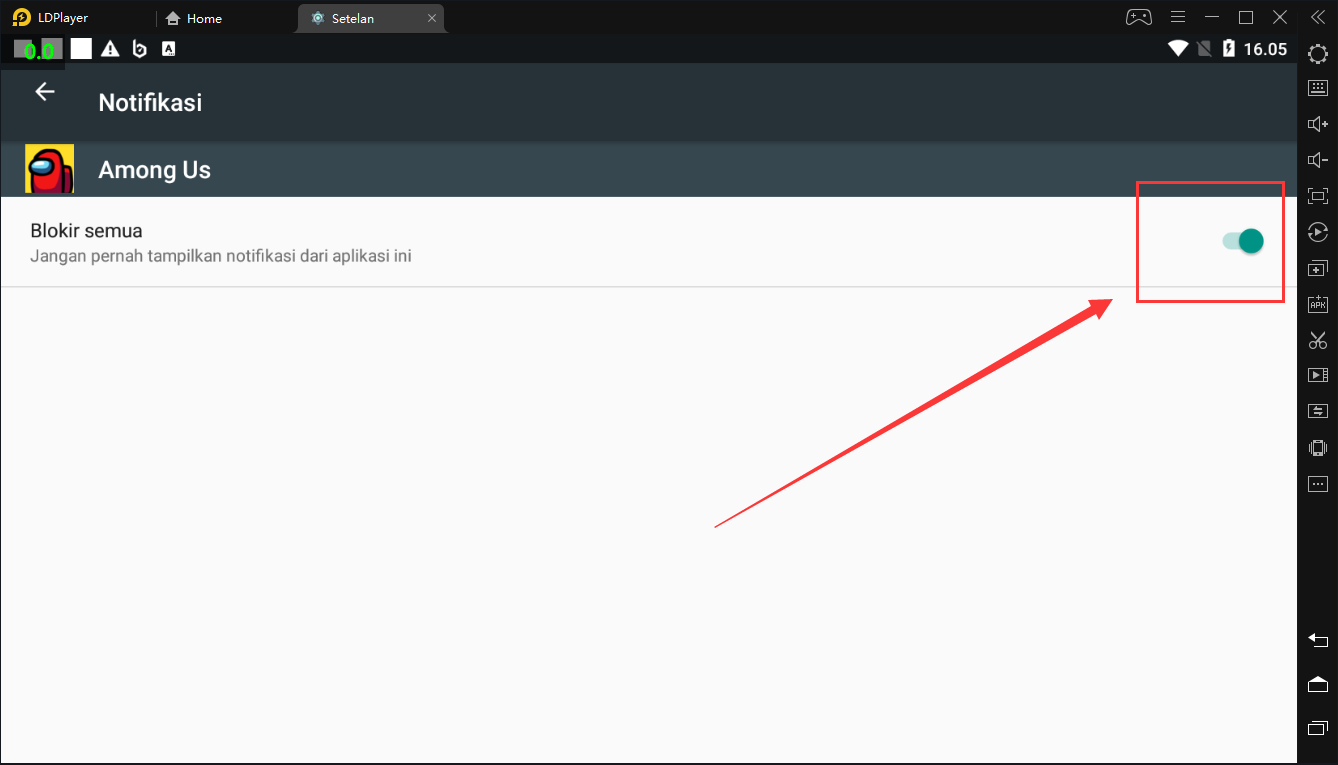Open the keyboard mapping tool
This screenshot has width=1338, height=765.
1318,88
